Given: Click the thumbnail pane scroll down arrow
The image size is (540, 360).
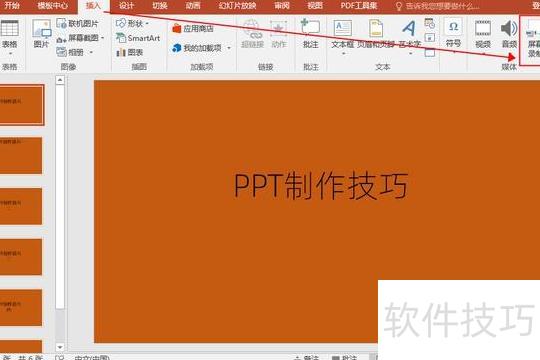Looking at the screenshot, I should (x=60, y=347).
